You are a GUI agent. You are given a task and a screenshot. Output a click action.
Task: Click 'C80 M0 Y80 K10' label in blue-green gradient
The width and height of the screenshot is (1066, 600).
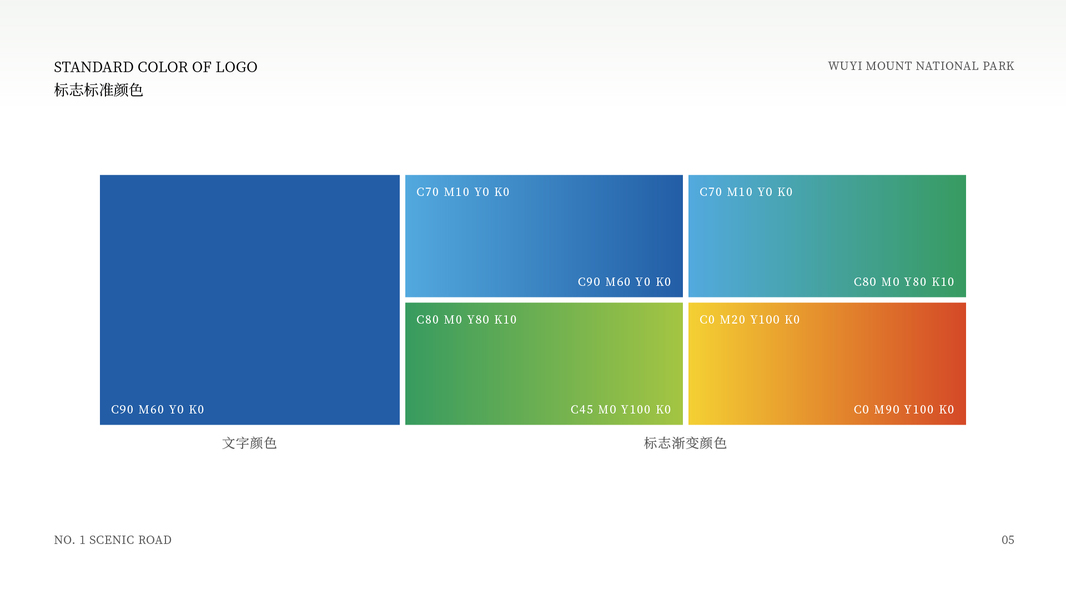coord(904,282)
